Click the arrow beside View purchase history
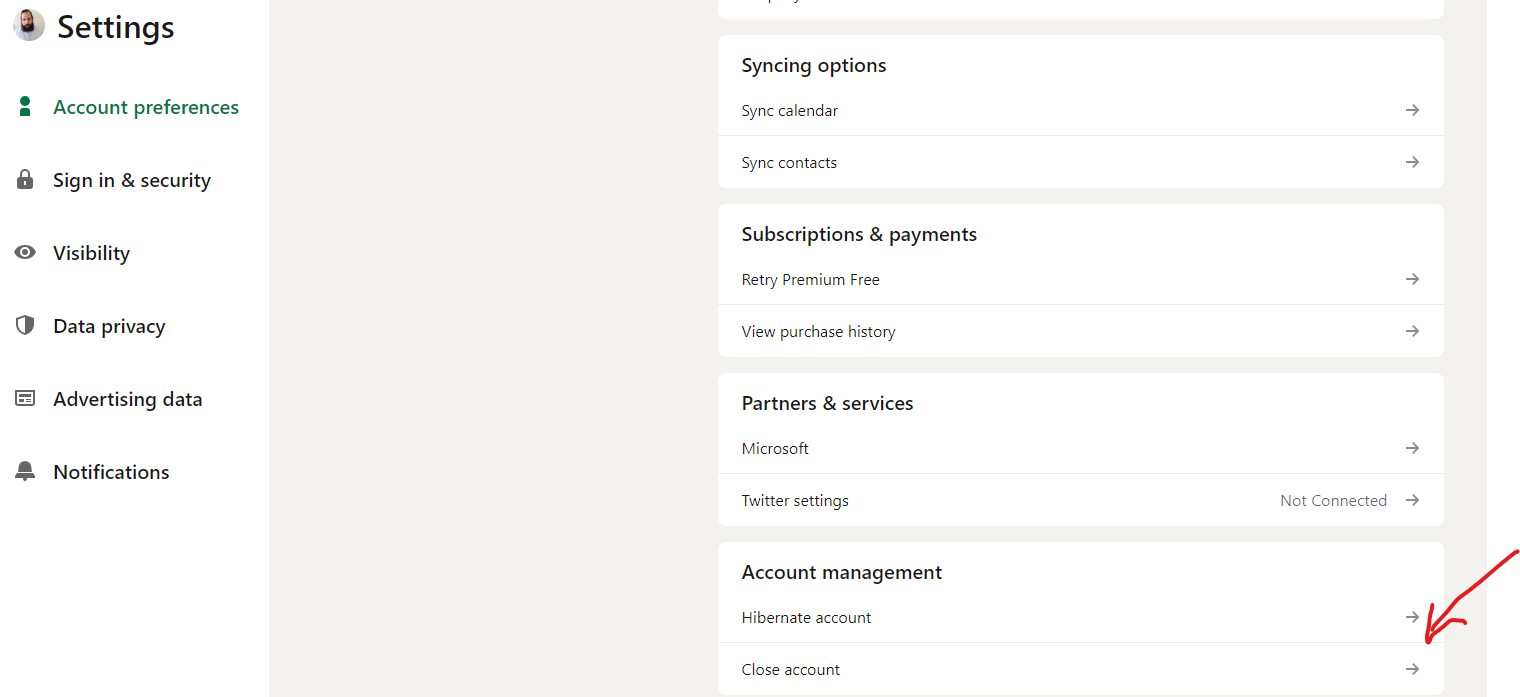This screenshot has width=1520, height=697. (1412, 331)
